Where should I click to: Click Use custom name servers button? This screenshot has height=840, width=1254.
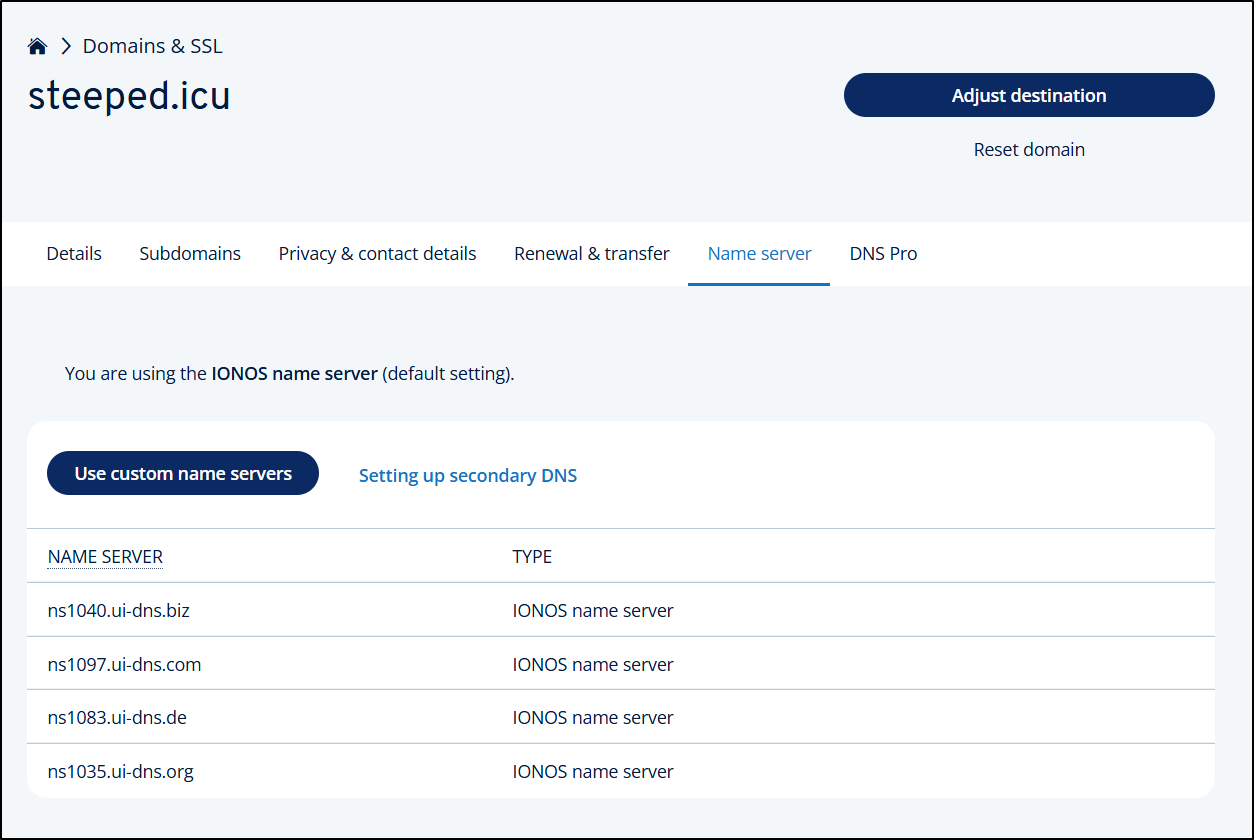(x=183, y=474)
